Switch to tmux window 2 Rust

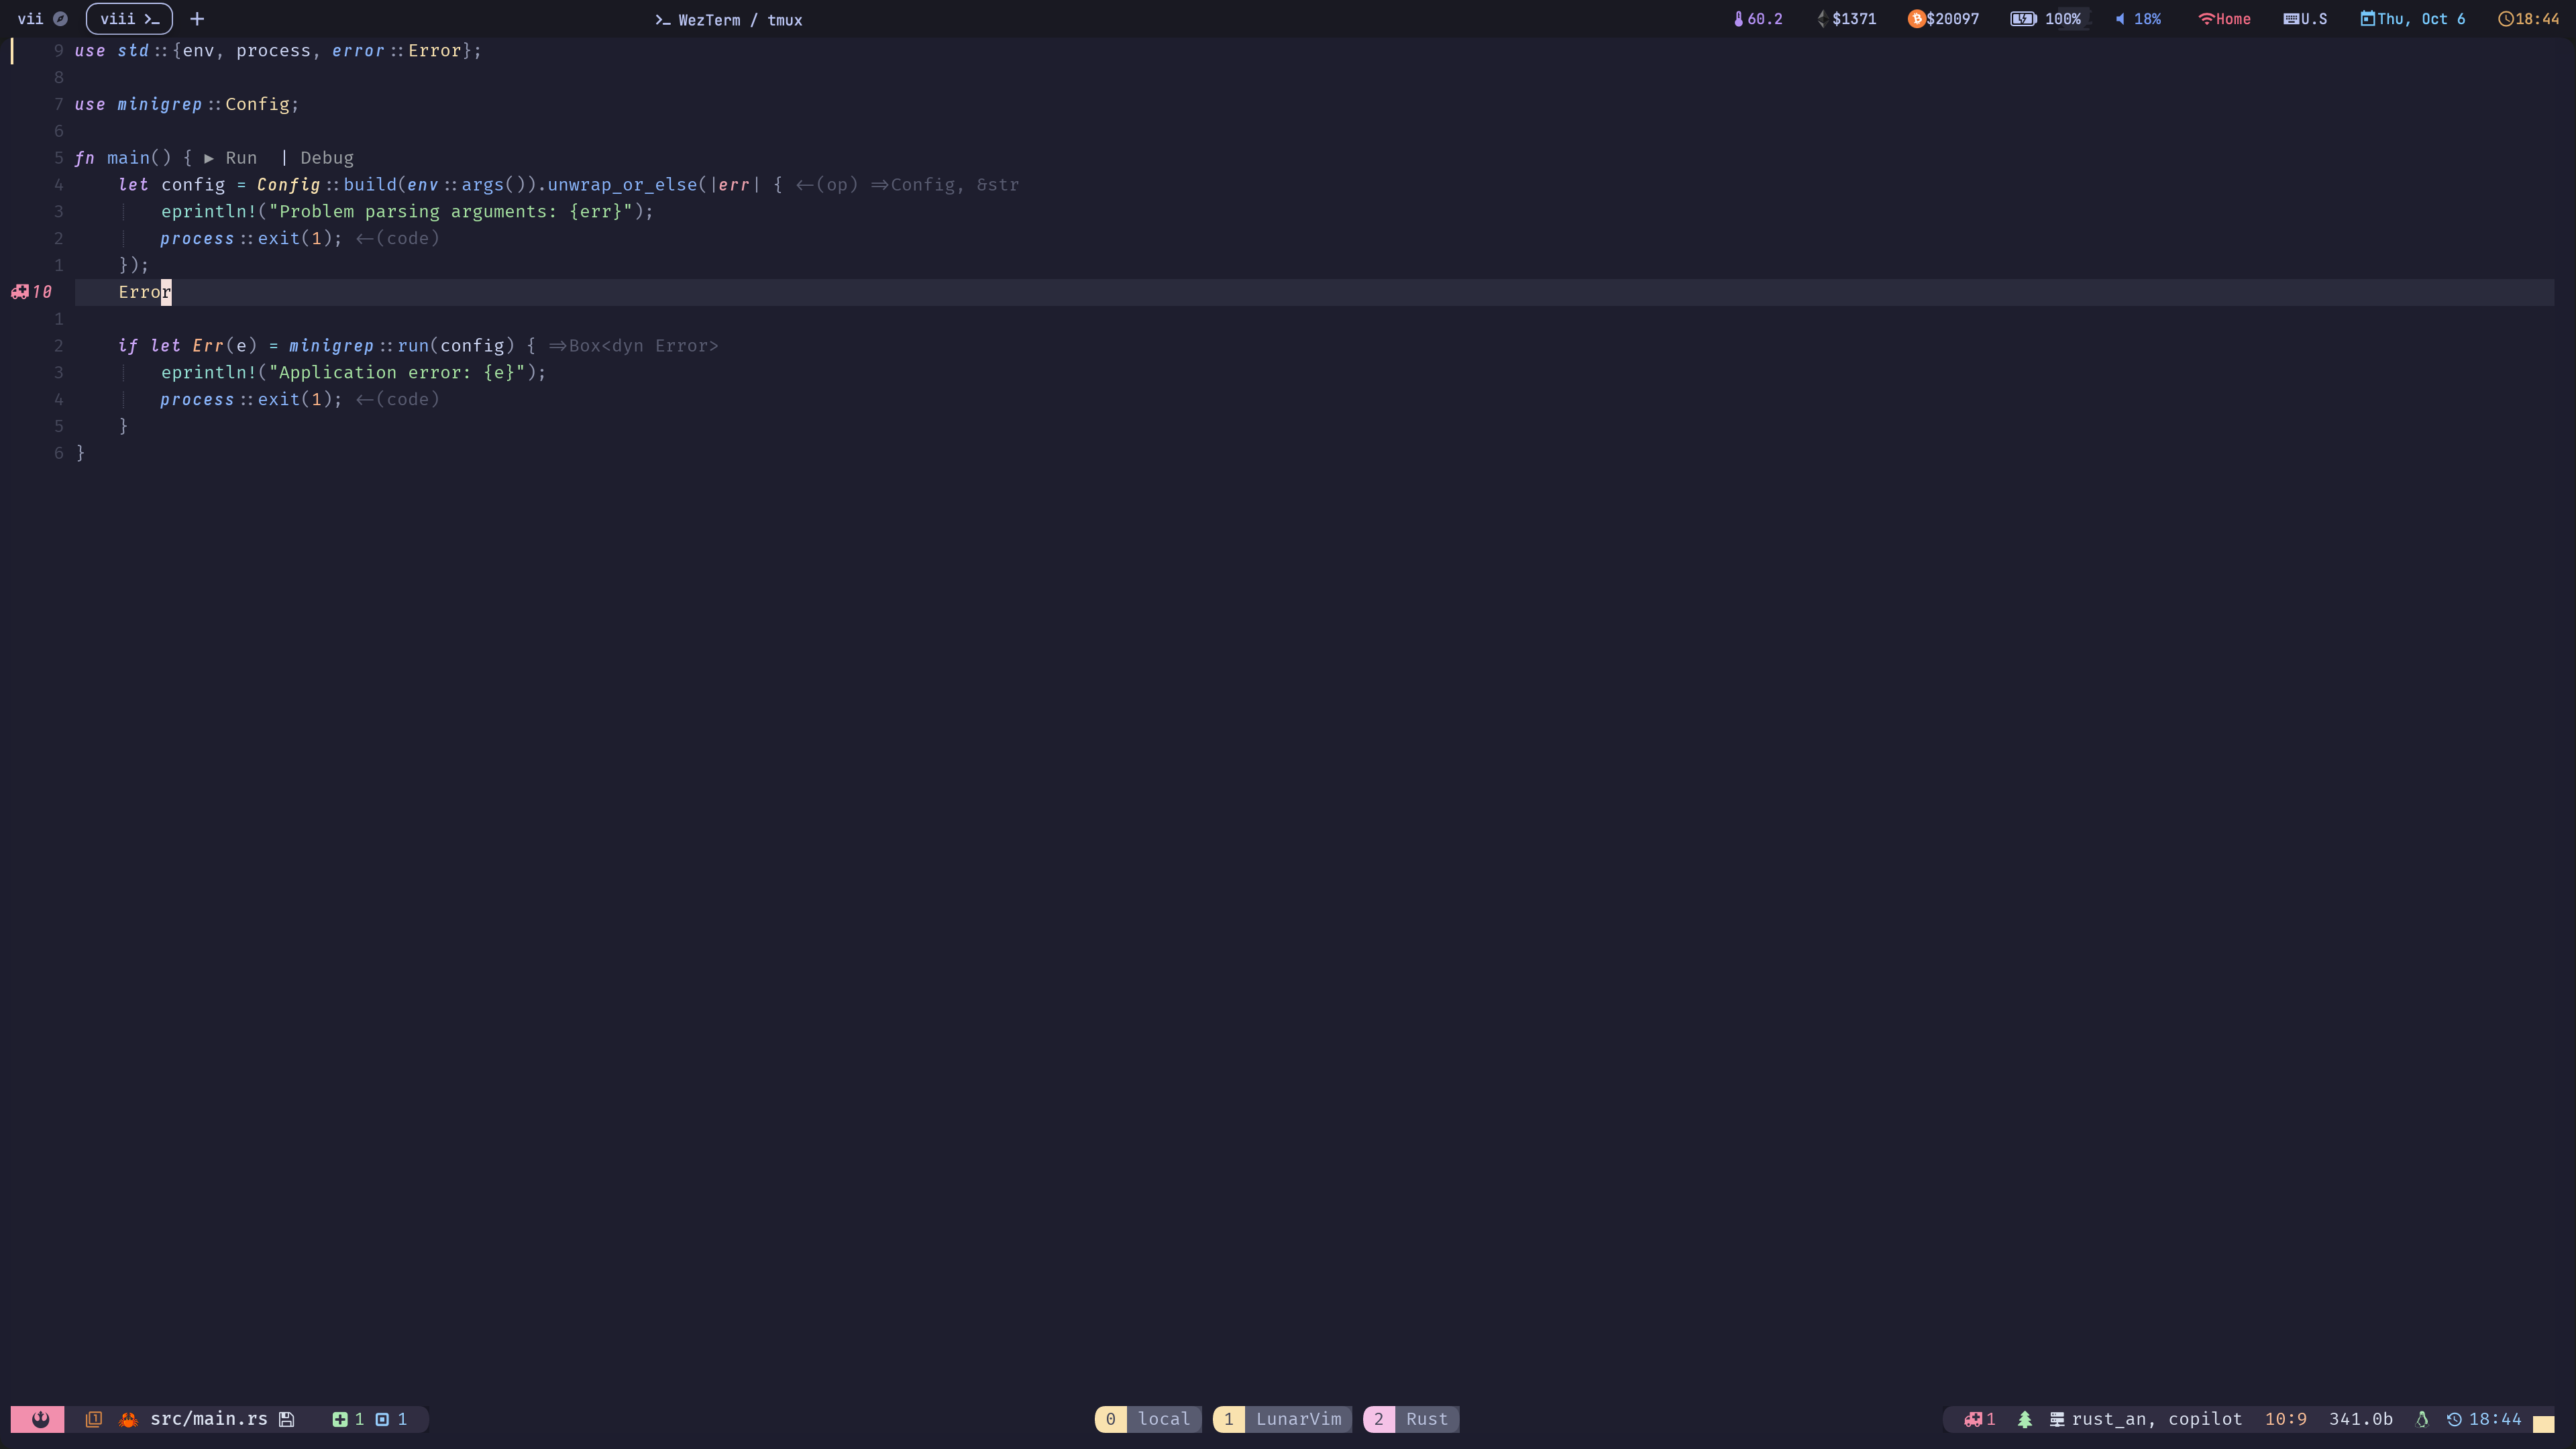point(1411,1419)
